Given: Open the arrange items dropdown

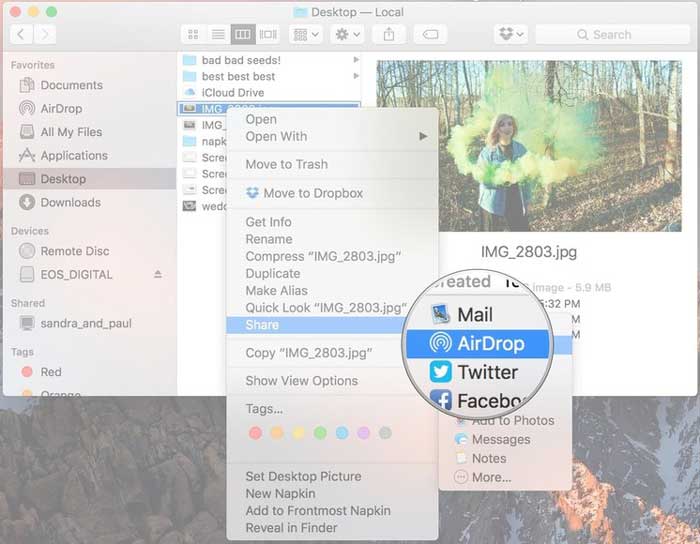Looking at the screenshot, I should (x=306, y=34).
